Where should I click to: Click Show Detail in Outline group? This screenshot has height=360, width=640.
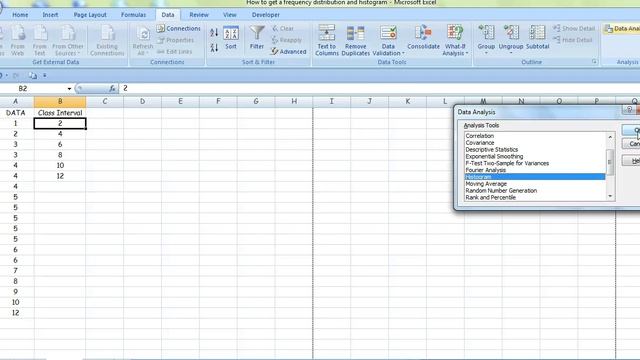coord(574,28)
